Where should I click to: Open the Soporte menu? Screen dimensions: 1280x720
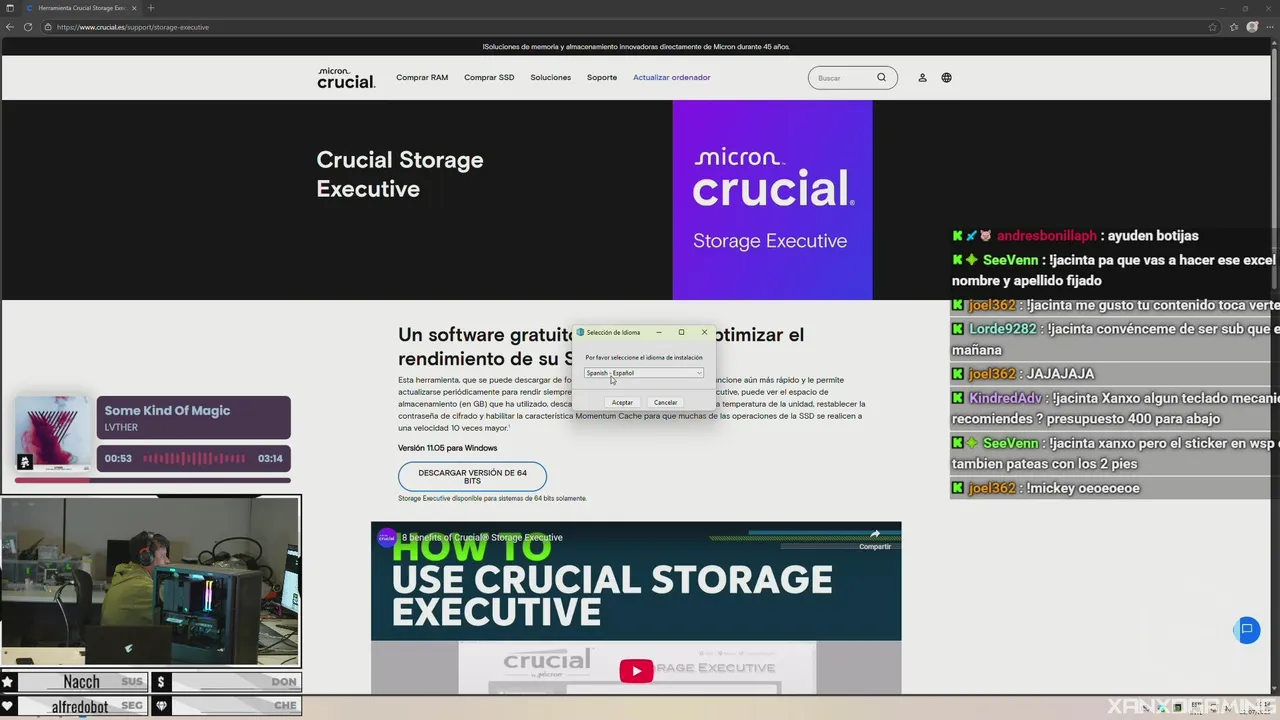(x=602, y=77)
